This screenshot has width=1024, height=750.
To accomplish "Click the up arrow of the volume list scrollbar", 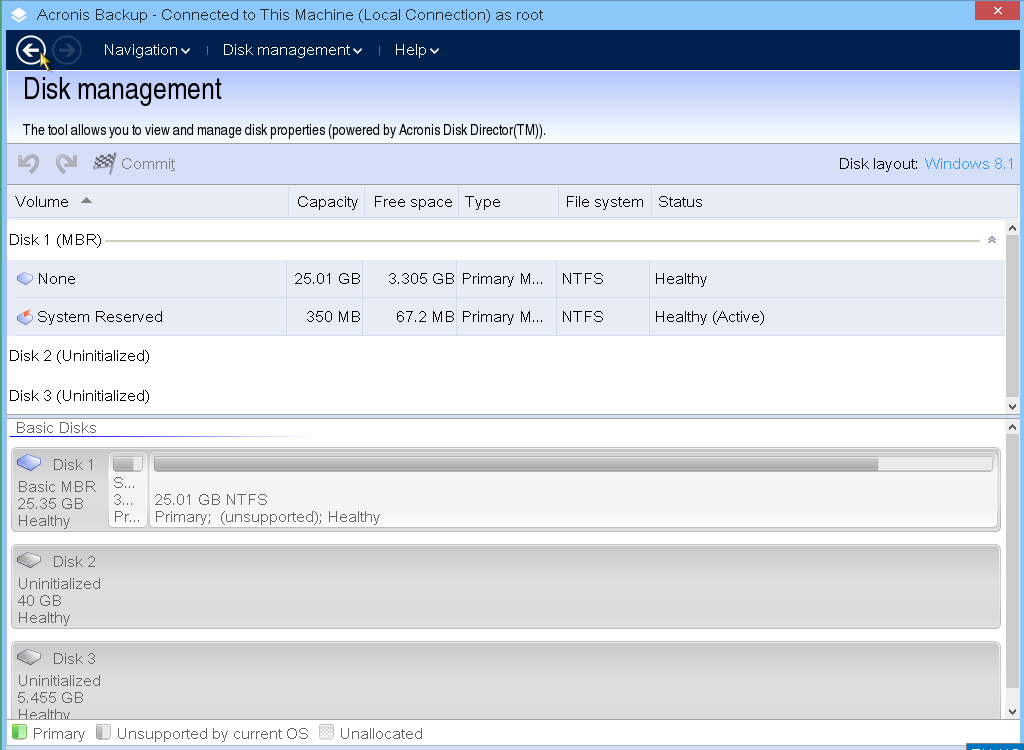I will (1012, 228).
